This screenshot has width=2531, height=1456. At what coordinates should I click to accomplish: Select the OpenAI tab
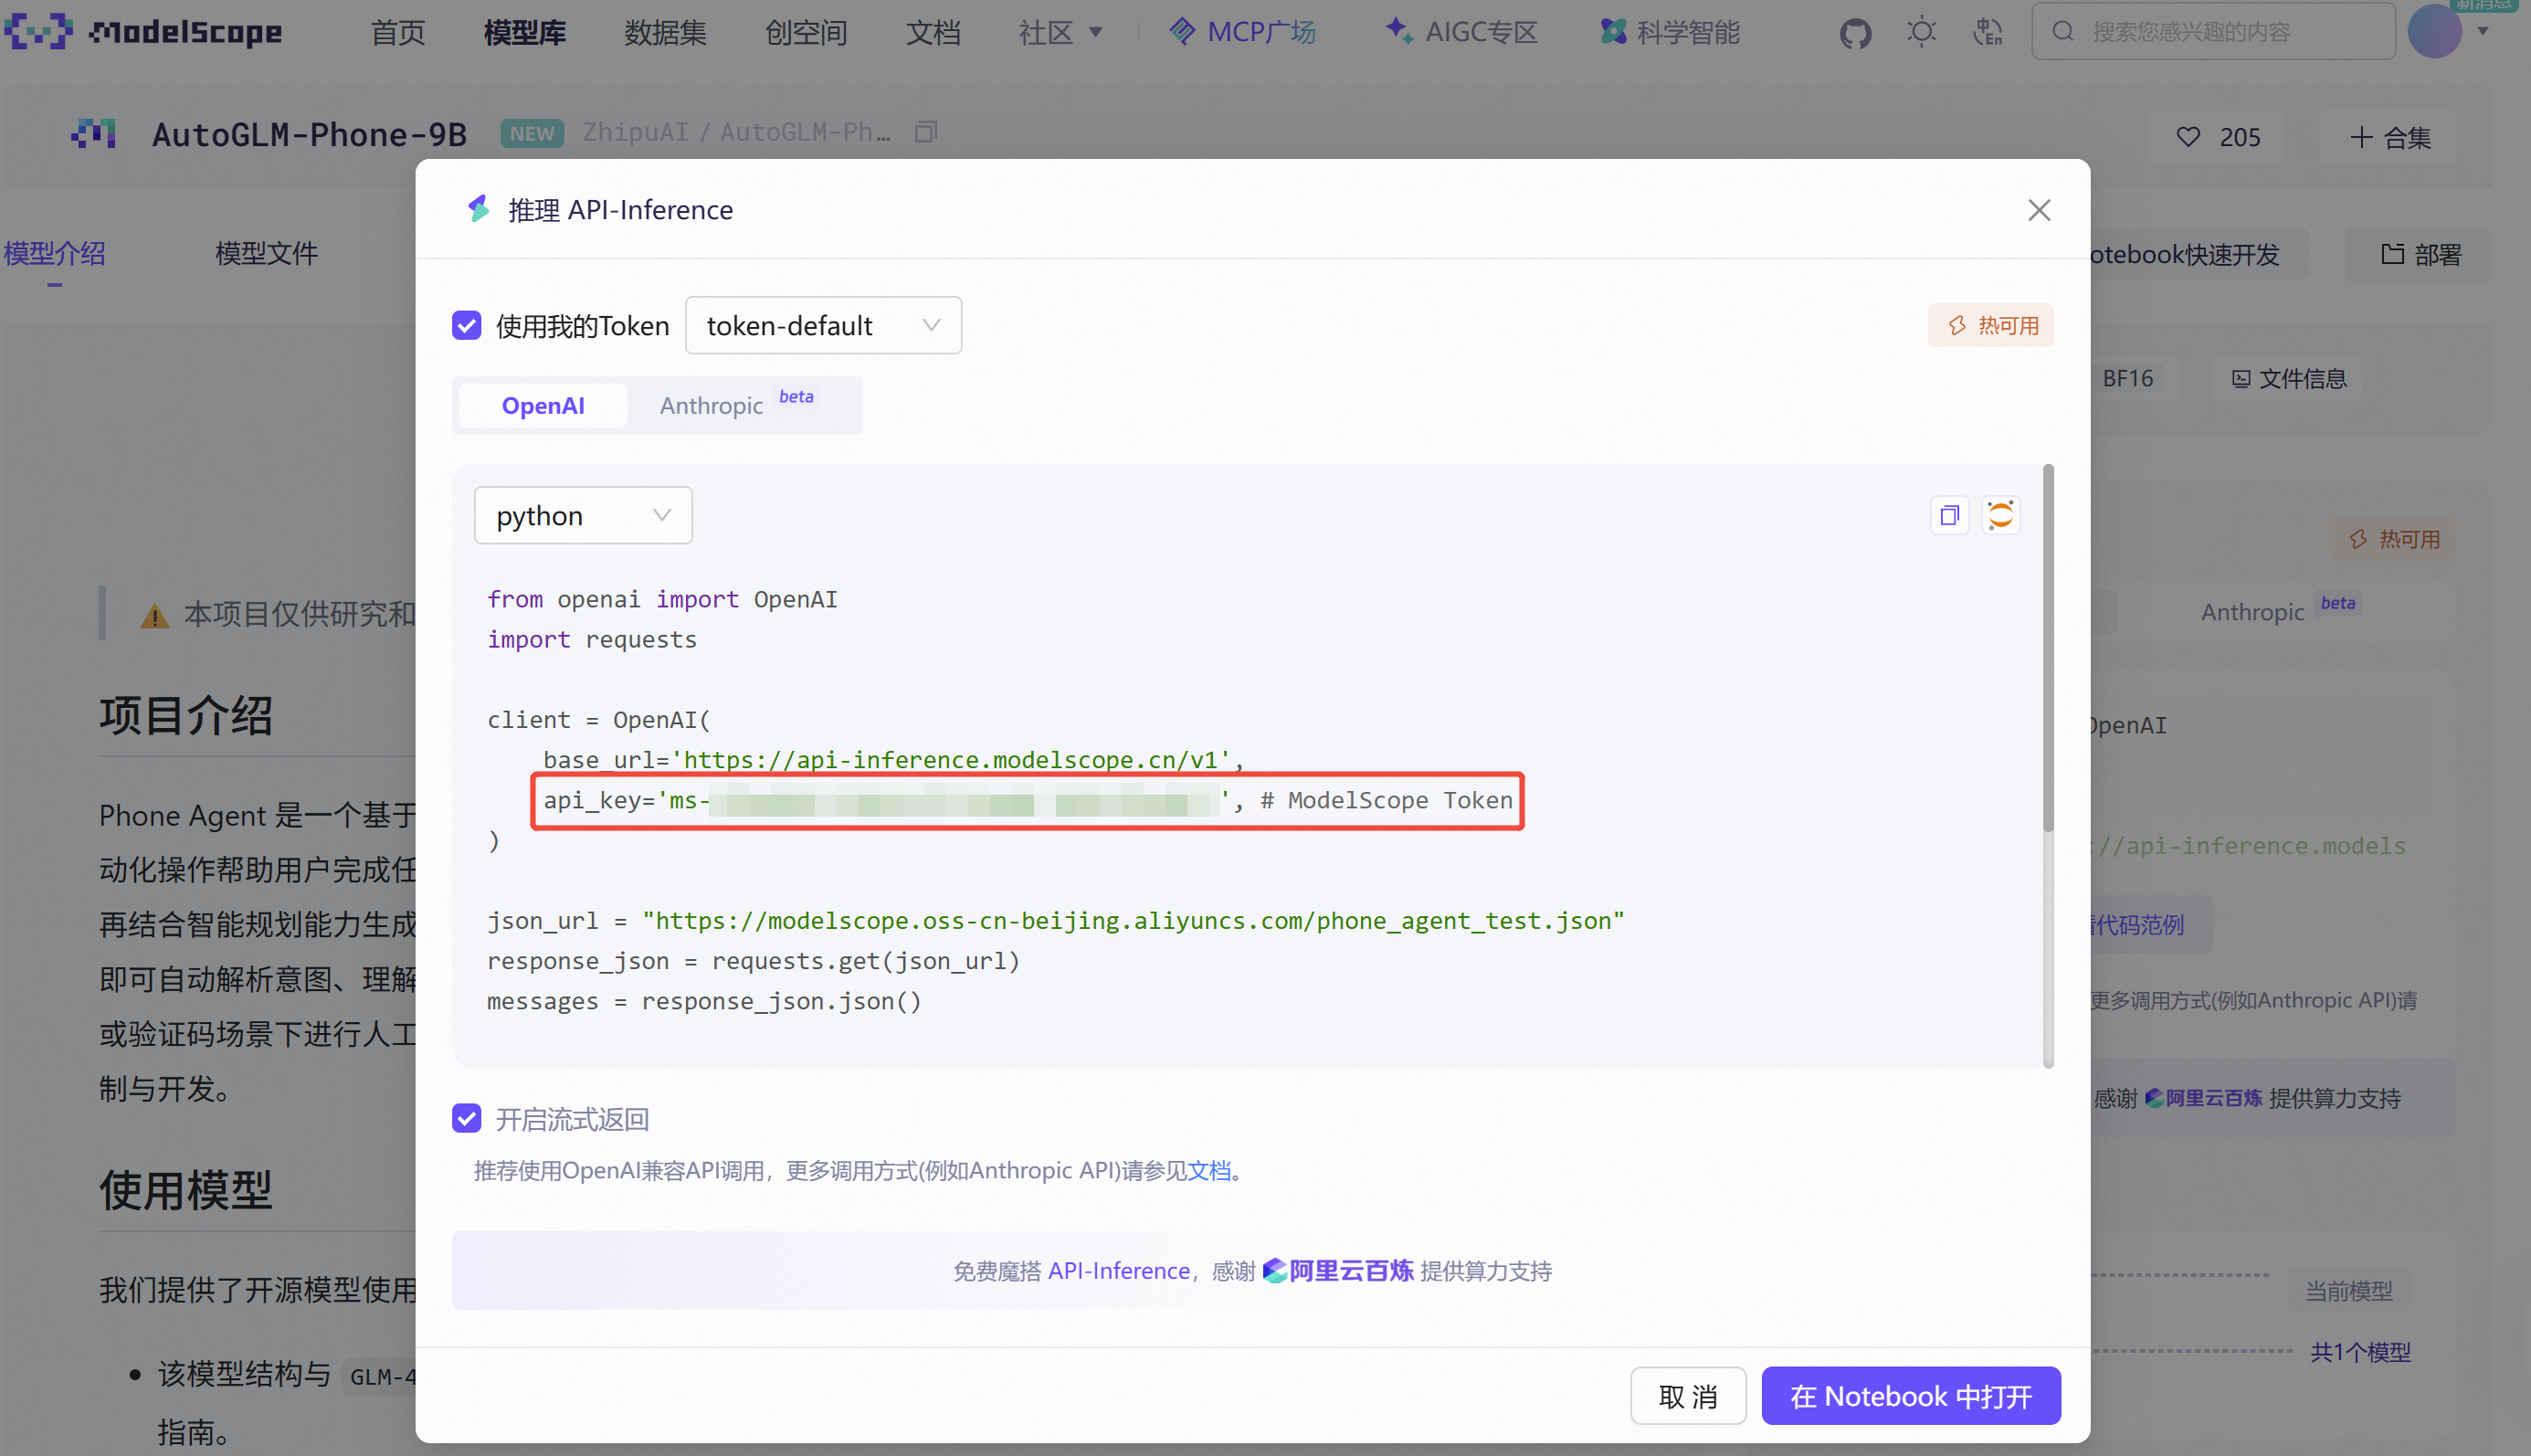(x=543, y=405)
